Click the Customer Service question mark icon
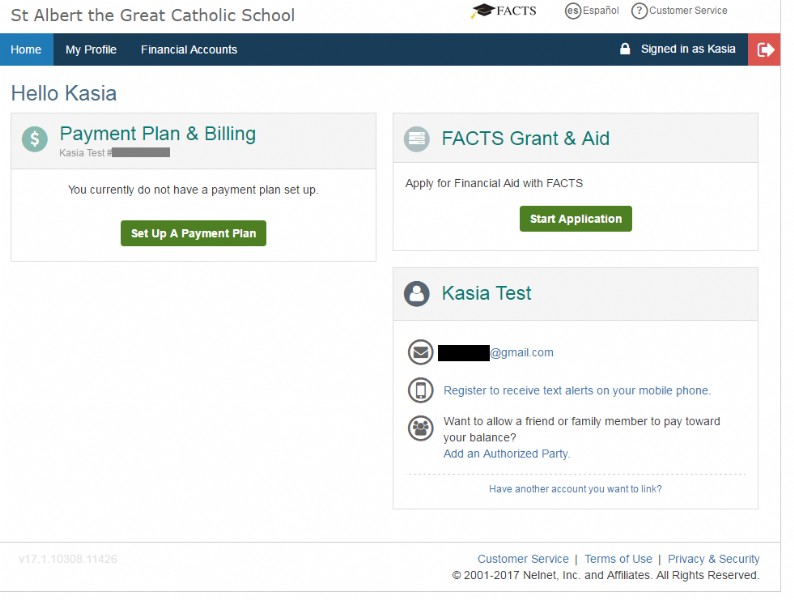This screenshot has height=600, width=794. 639,11
